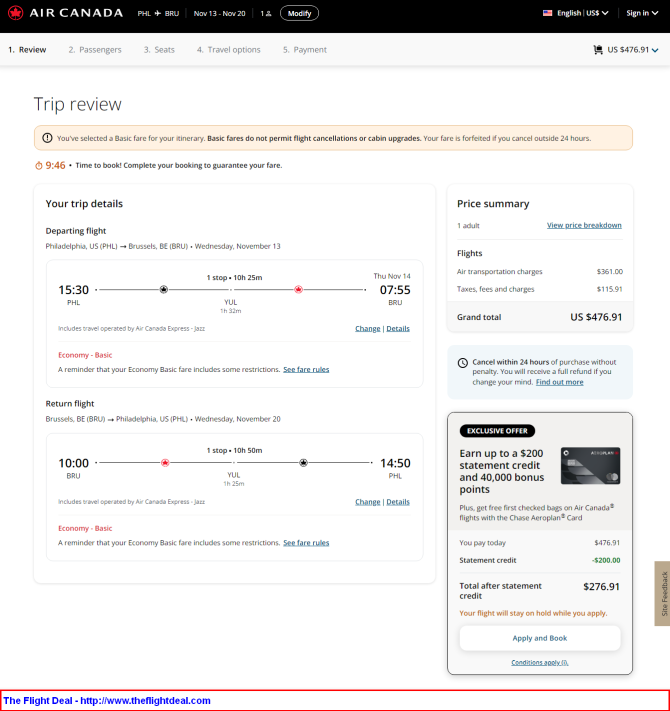The width and height of the screenshot is (670, 711).
Task: Expand the US $476.91 cart total chevron
Action: tap(655, 50)
